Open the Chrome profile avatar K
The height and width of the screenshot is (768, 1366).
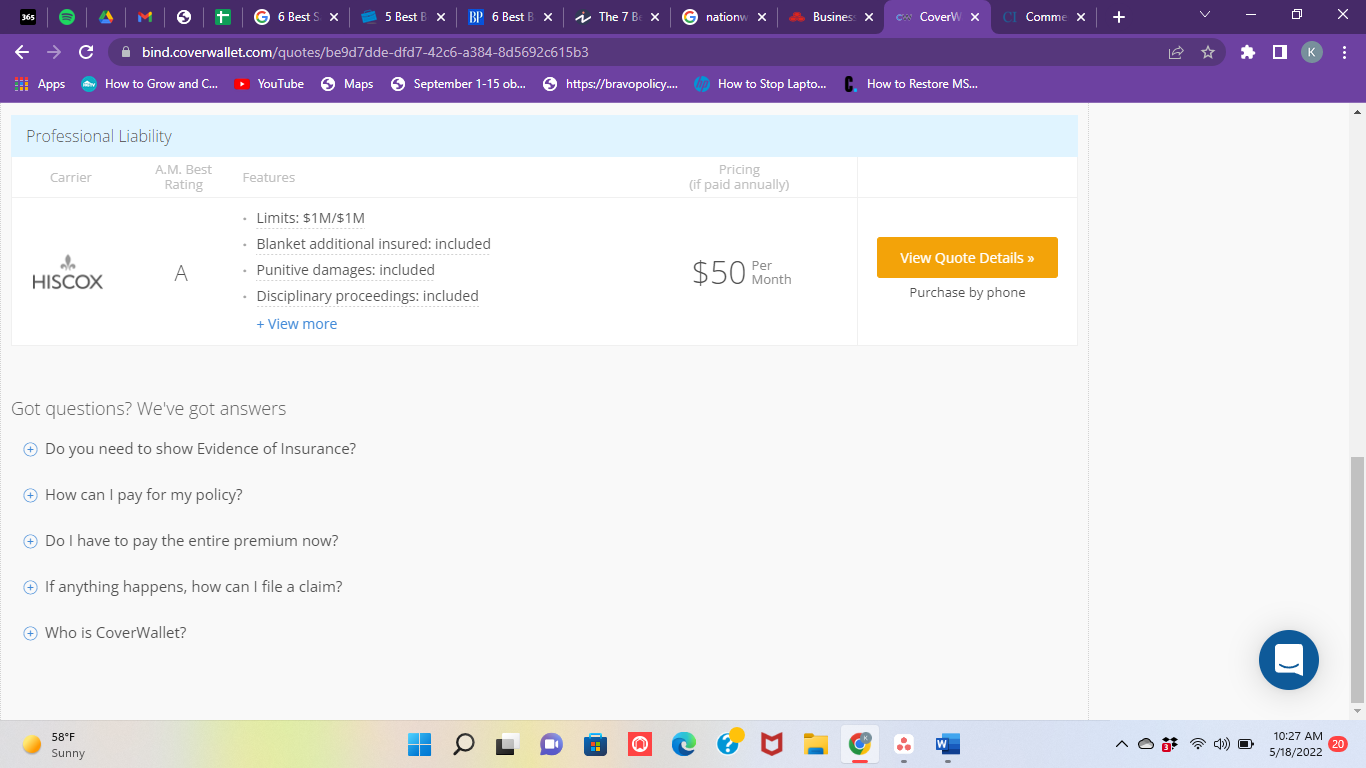[x=1311, y=52]
